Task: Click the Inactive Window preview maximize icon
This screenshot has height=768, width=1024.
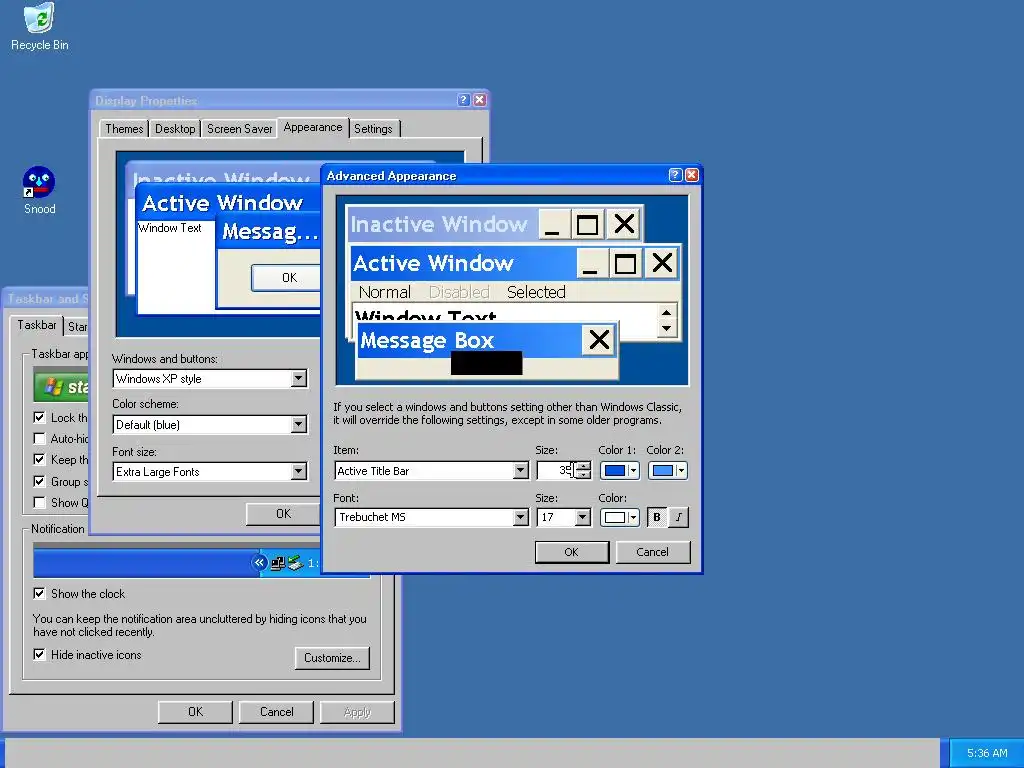Action: (587, 225)
